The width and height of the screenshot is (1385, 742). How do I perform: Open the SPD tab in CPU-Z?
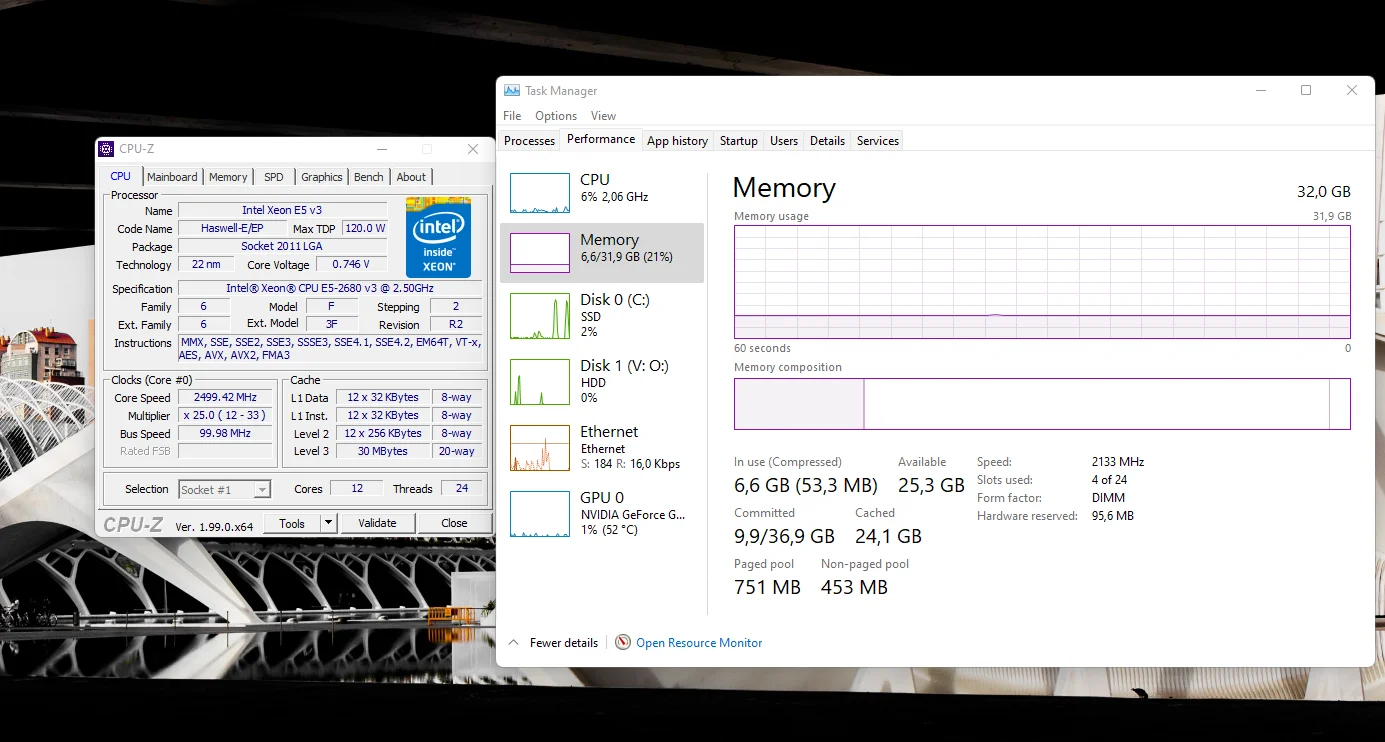[x=274, y=177]
